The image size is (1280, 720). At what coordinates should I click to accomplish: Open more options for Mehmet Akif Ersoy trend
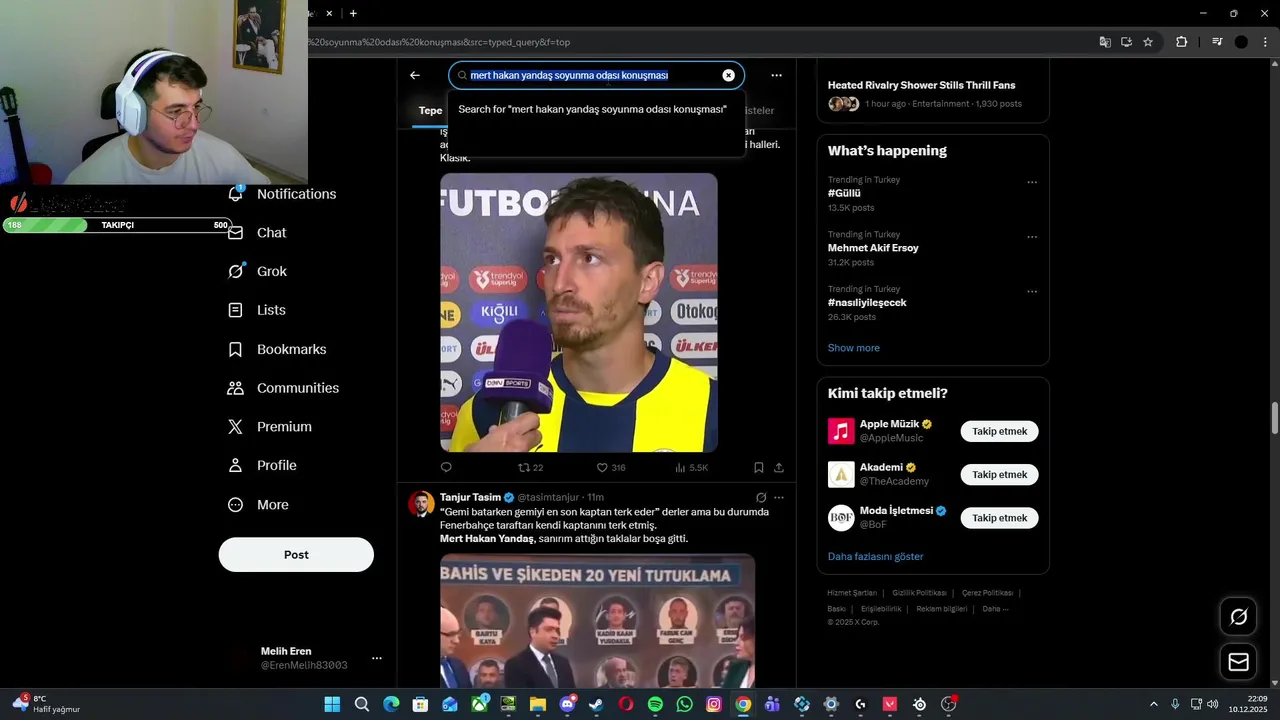[x=1032, y=237]
